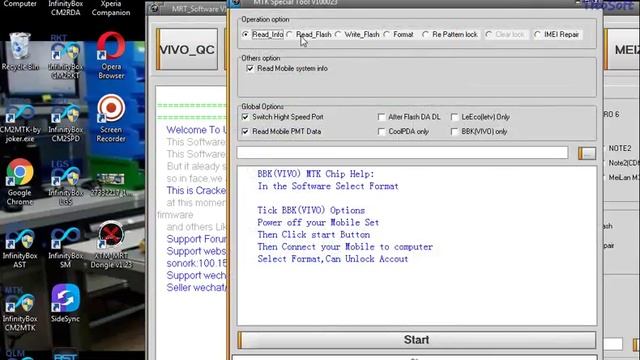Open the Xperia Companion desktop shortcut
This screenshot has height=360, width=640.
tap(111, 8)
